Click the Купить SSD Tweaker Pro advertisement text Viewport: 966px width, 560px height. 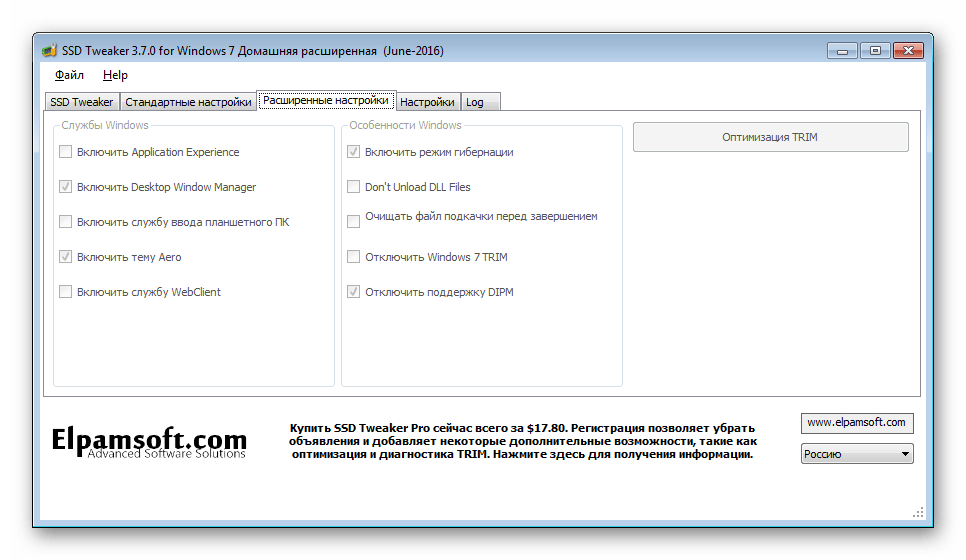(x=522, y=441)
